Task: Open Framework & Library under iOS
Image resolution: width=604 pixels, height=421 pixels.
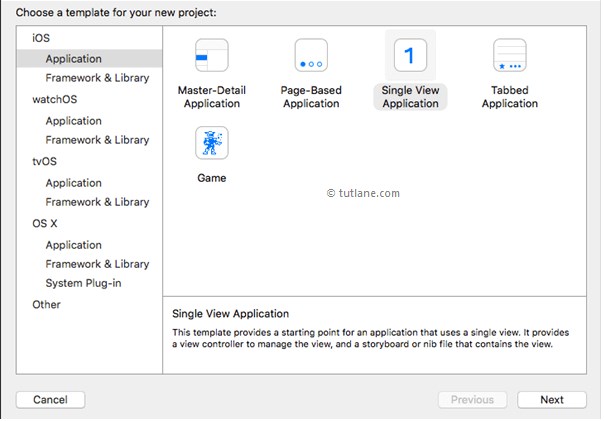Action: tap(97, 78)
